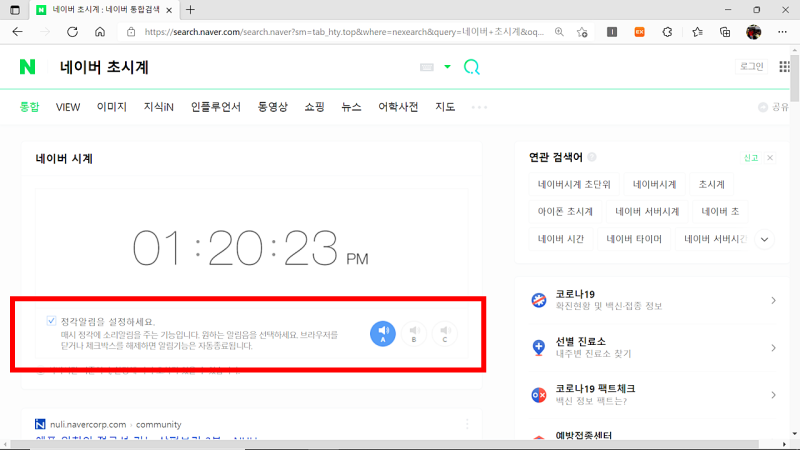The image size is (800, 450).
Task: Click the Naver N logo
Action: (28, 67)
